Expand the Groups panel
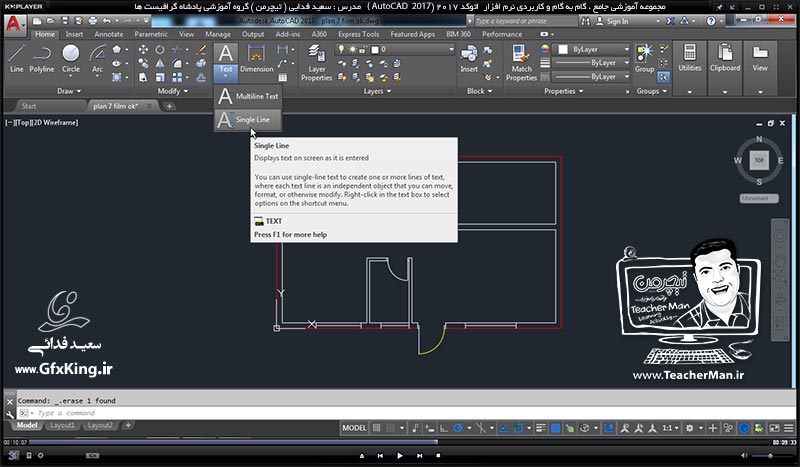 (652, 91)
